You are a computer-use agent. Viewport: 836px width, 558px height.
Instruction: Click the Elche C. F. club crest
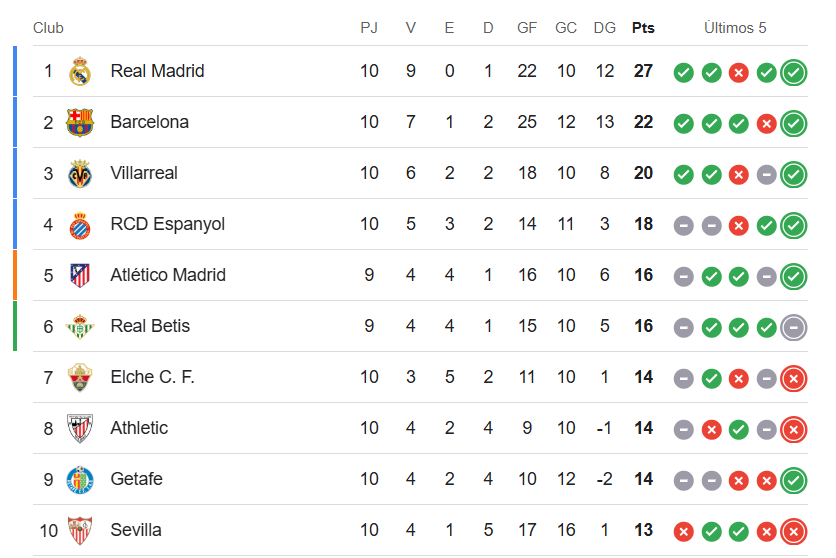coord(80,377)
